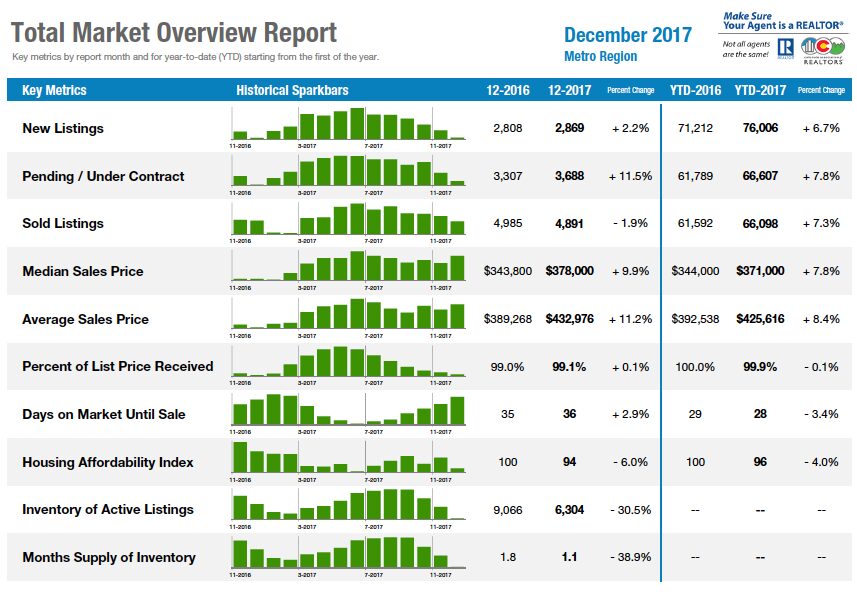Select the YTD-2017 column header

point(760,90)
